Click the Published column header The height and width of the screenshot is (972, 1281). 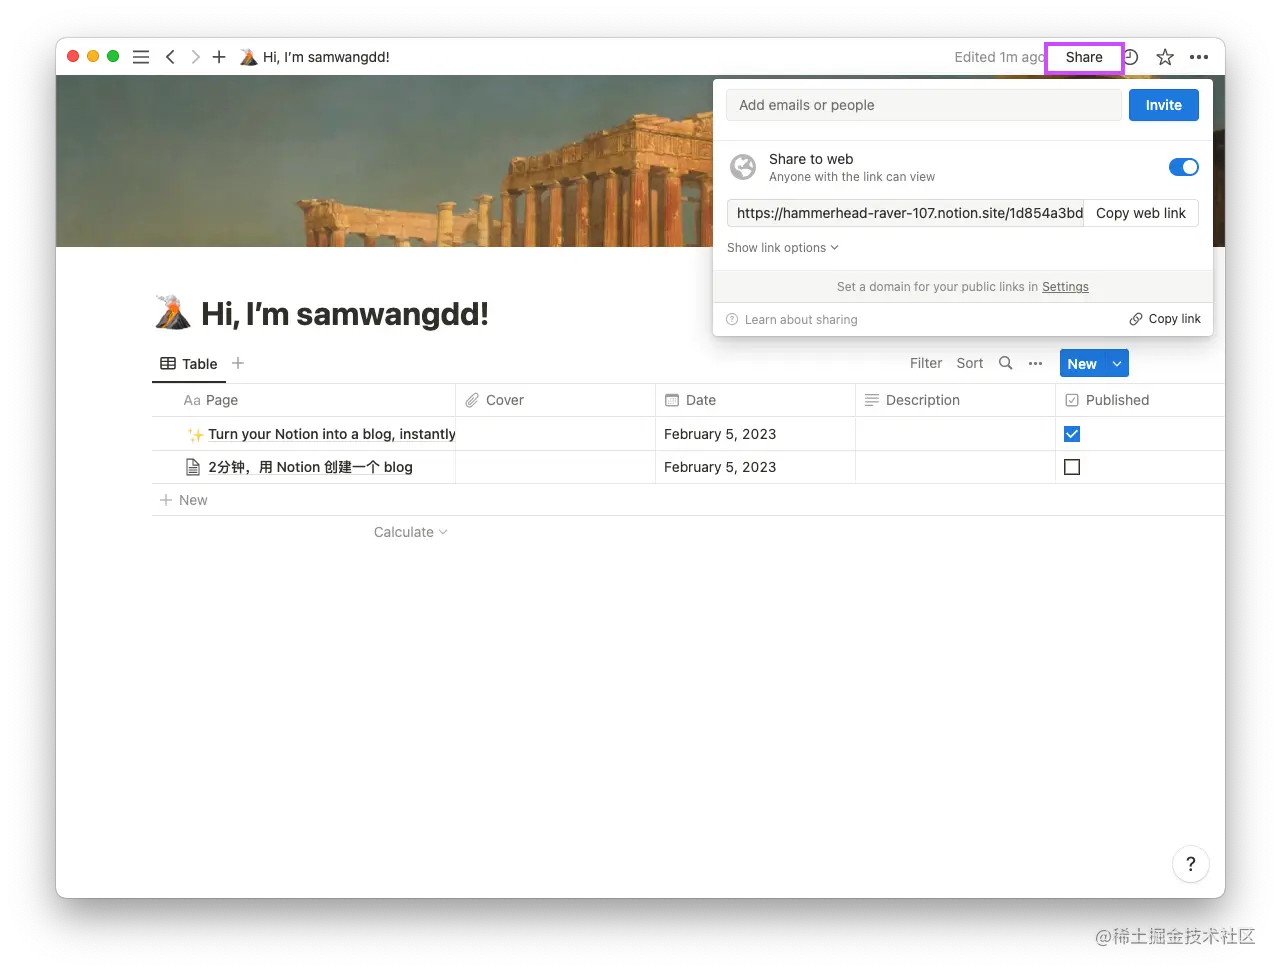[x=1140, y=400]
